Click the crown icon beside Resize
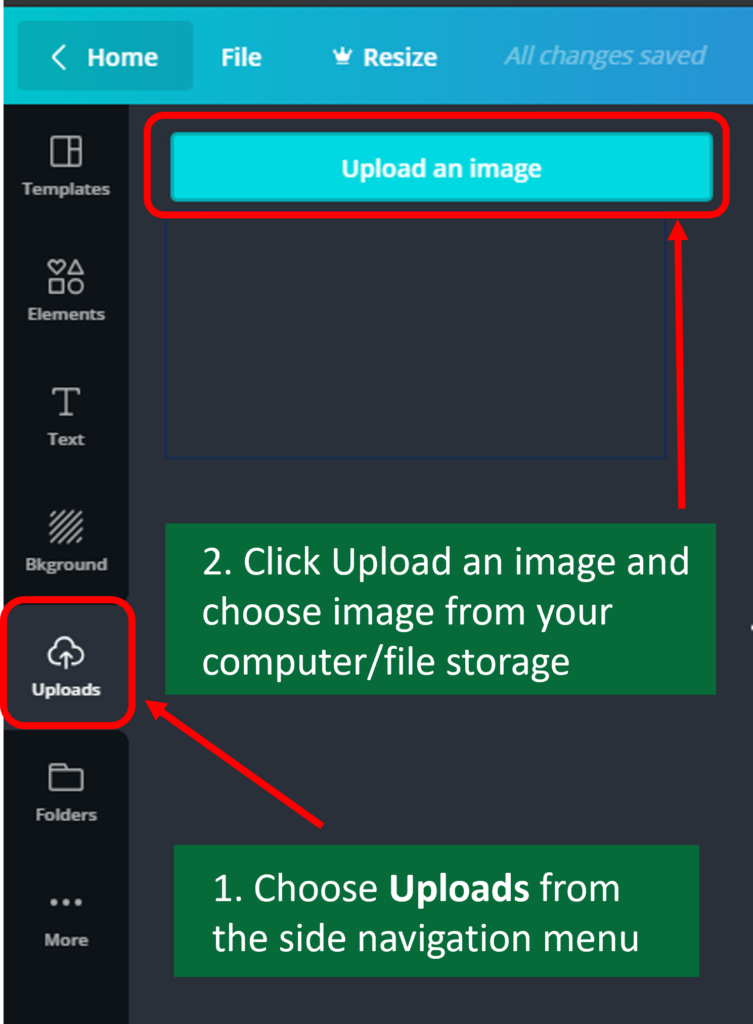 point(342,56)
